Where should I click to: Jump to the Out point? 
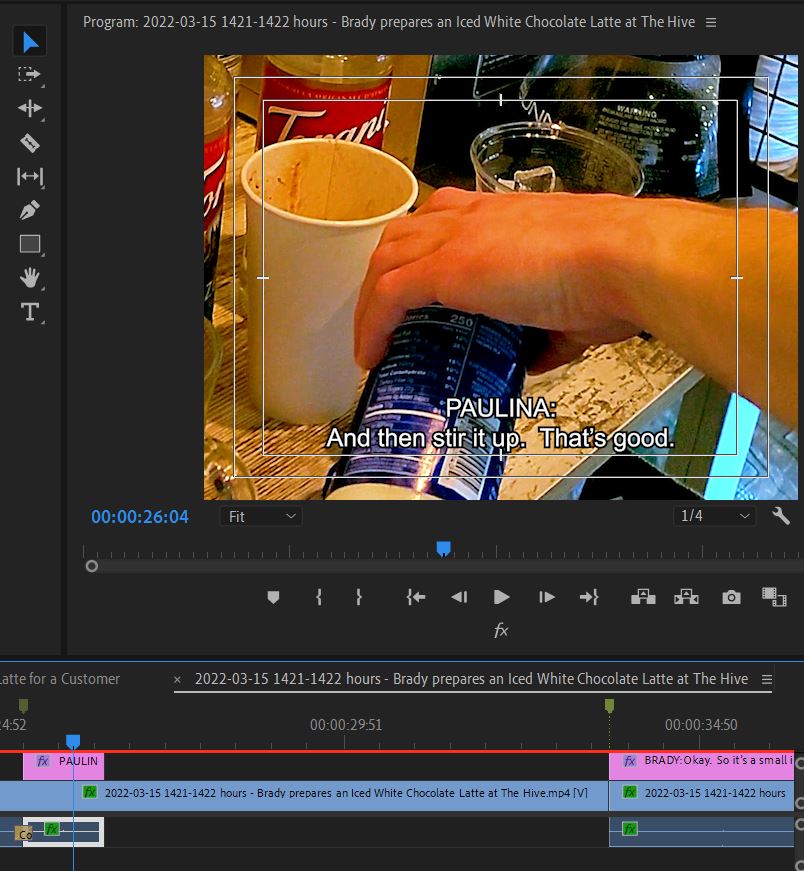point(589,597)
